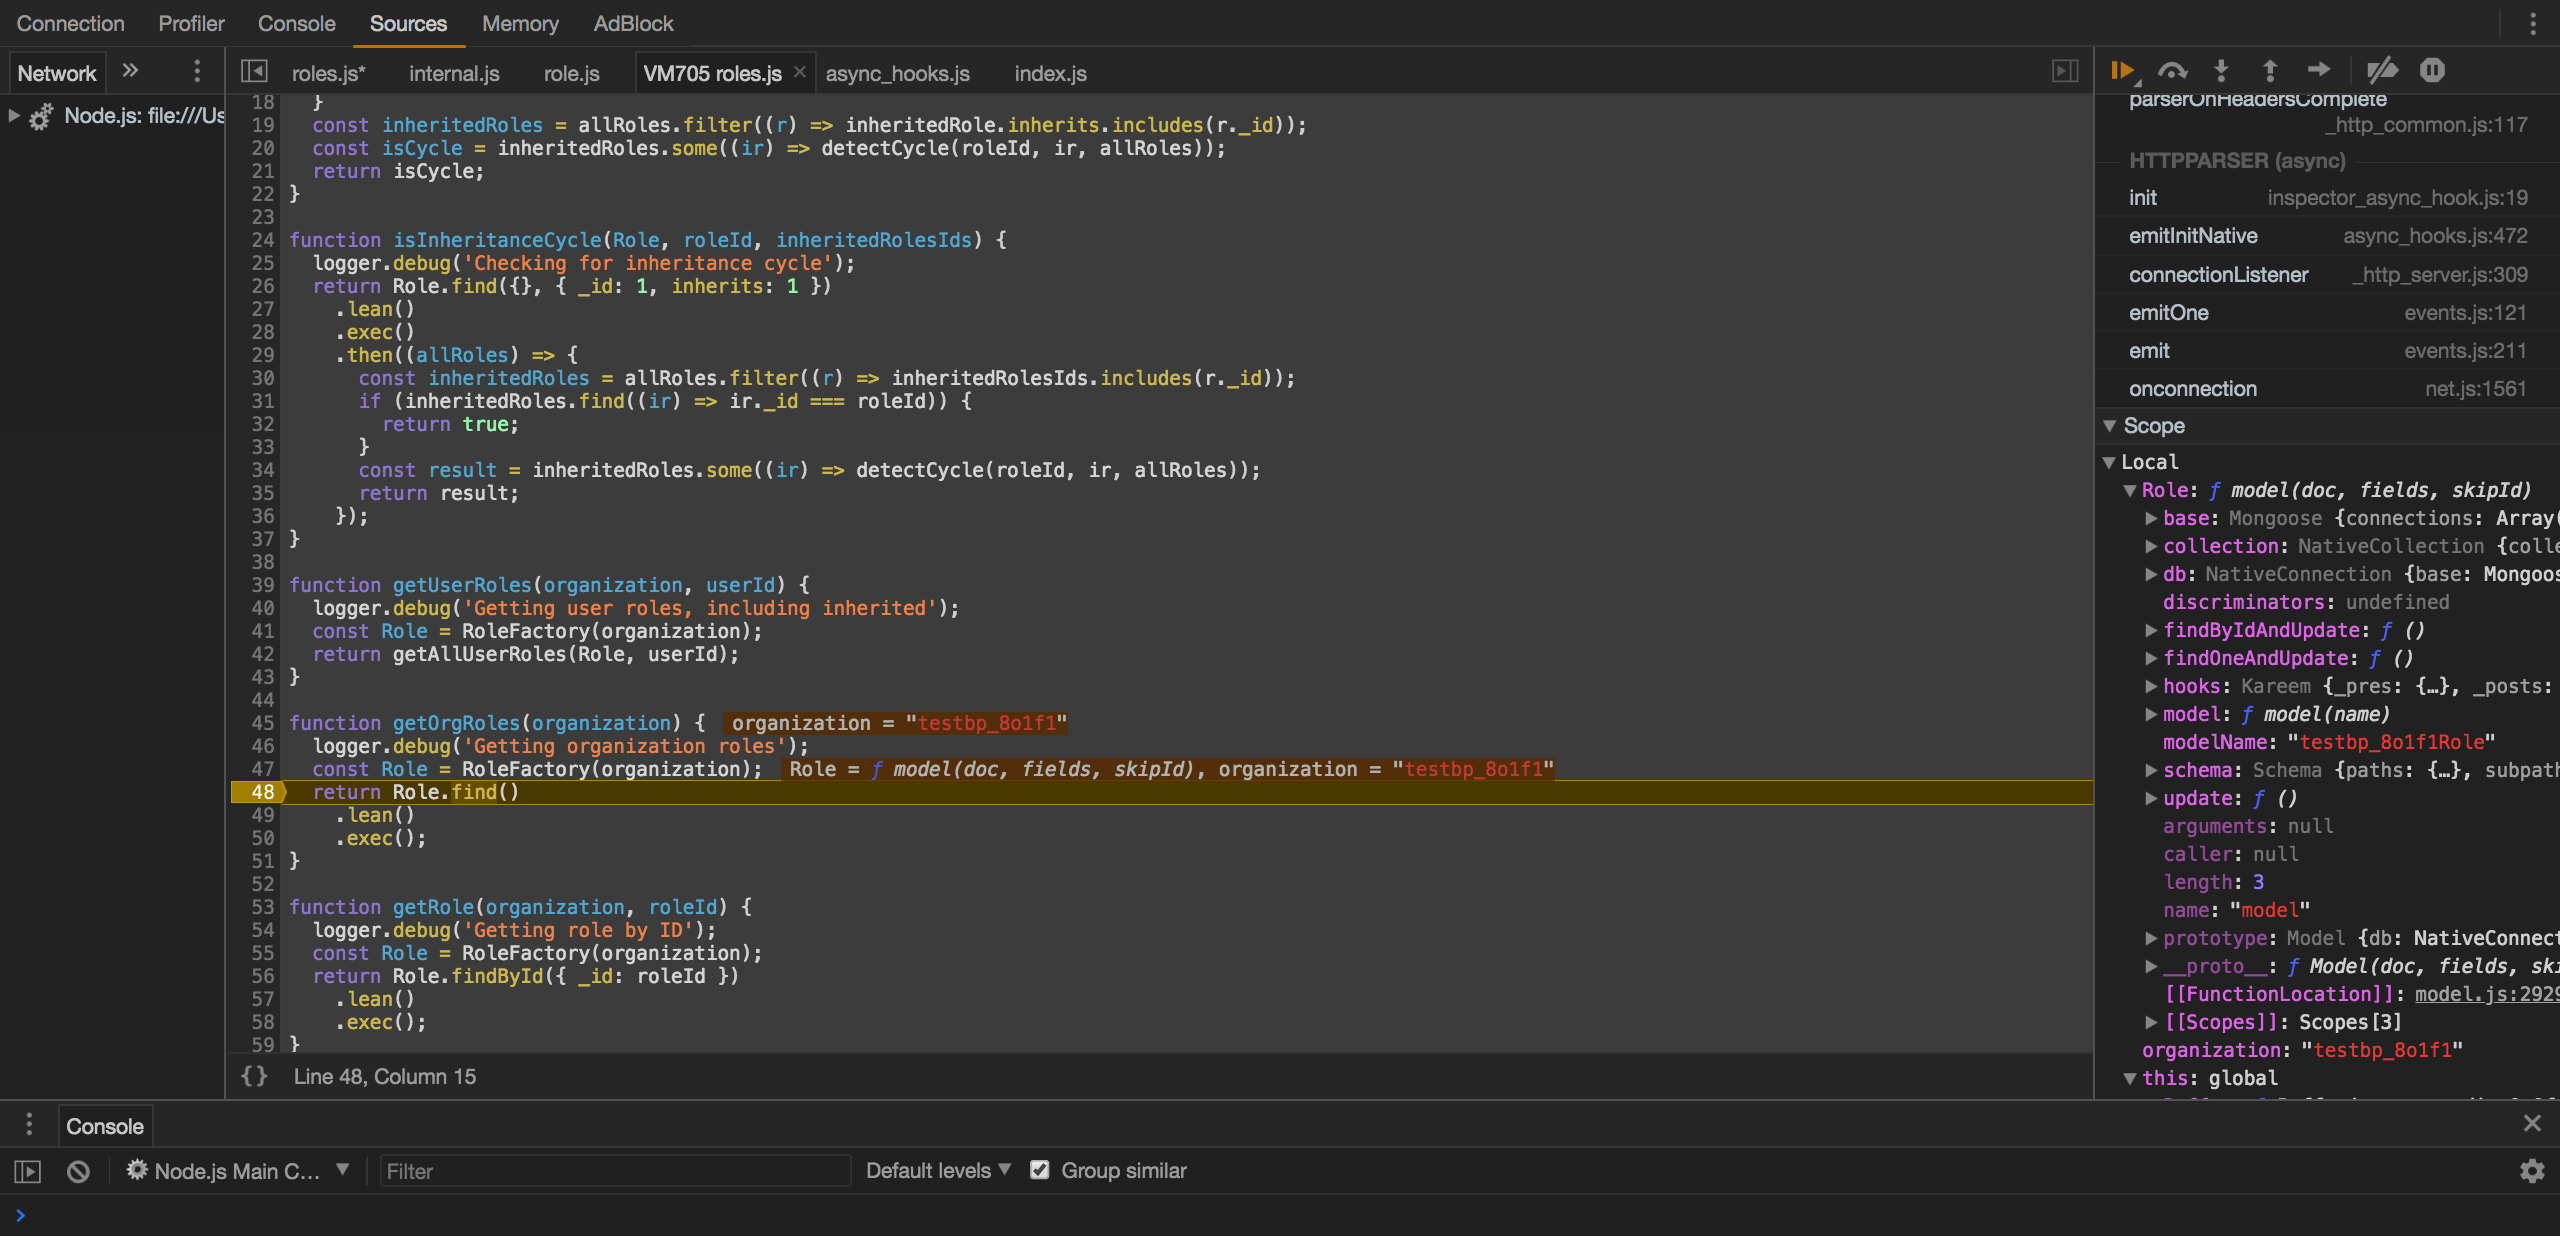Image resolution: width=2560 pixels, height=1236 pixels.
Task: Click the console prompt input line
Action: pos(1280,1215)
